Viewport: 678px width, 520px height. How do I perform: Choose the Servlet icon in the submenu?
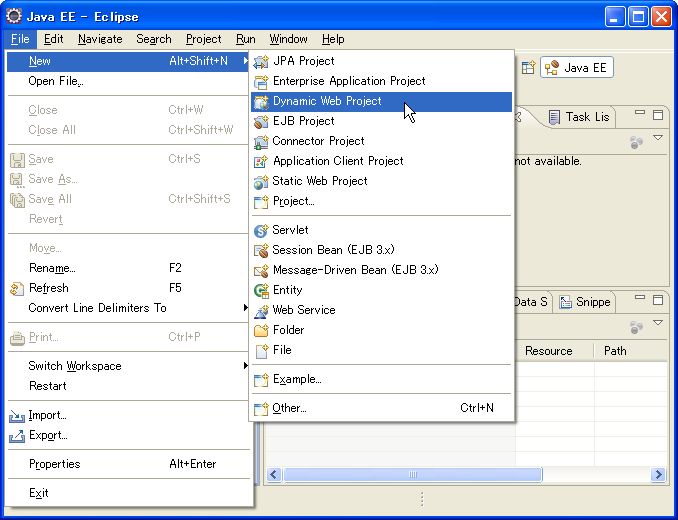point(261,230)
